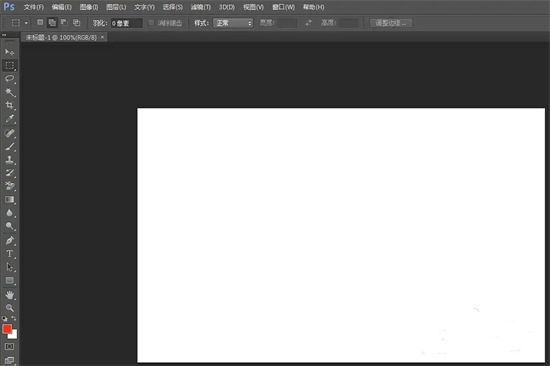
Task: Click the 羽化 feather input field
Action: tap(126, 23)
